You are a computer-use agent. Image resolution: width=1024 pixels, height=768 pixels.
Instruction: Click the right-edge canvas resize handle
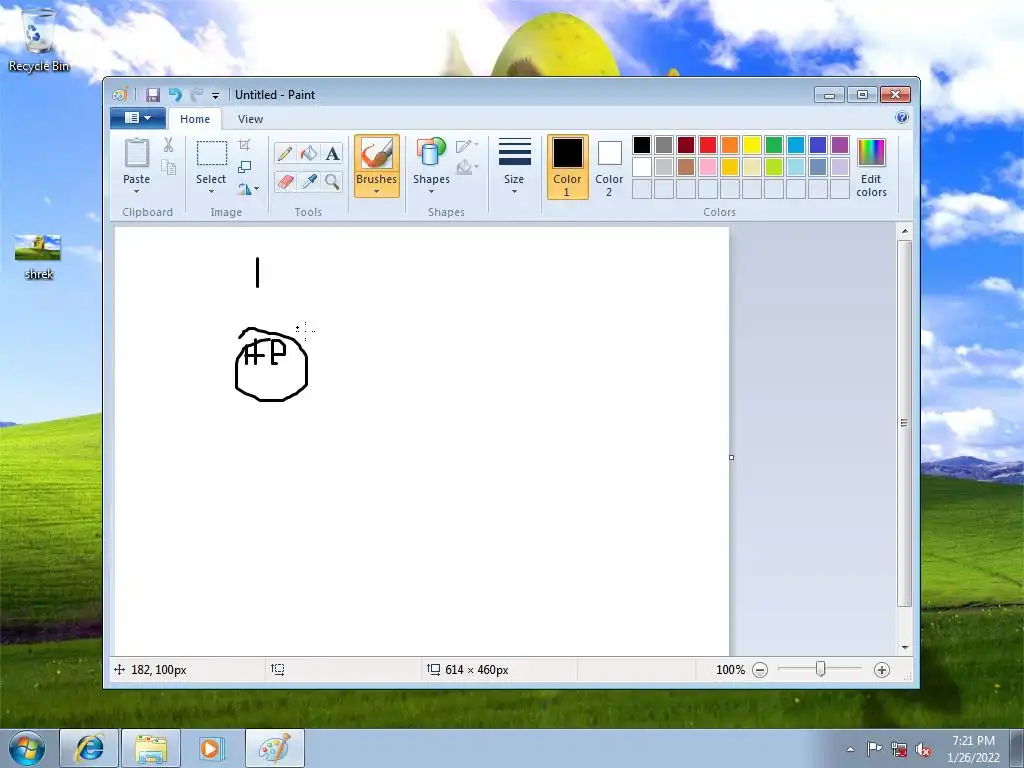[731, 457]
